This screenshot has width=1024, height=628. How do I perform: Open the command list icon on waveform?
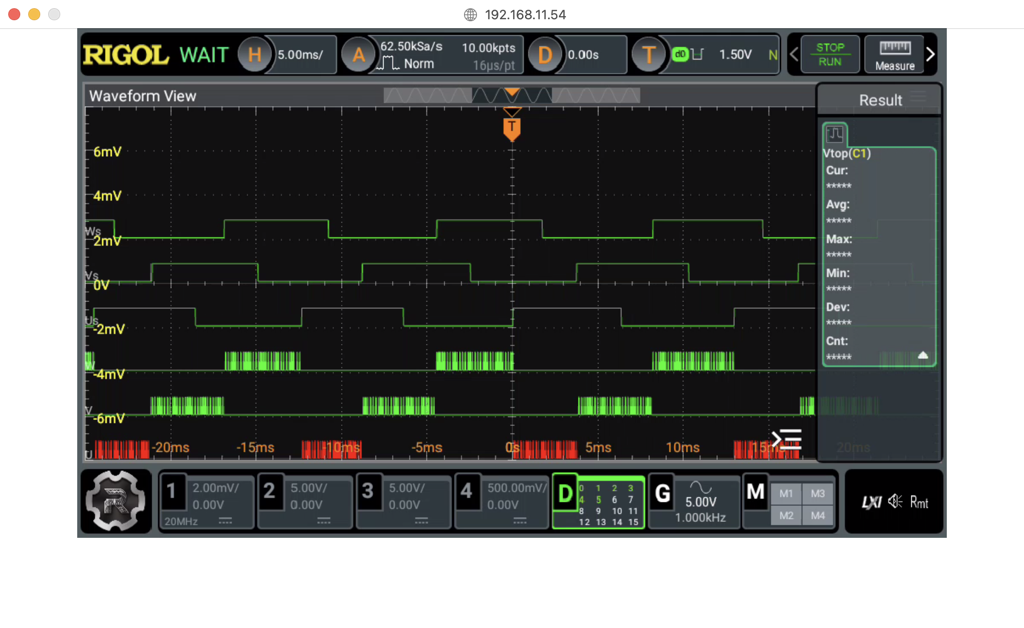787,439
